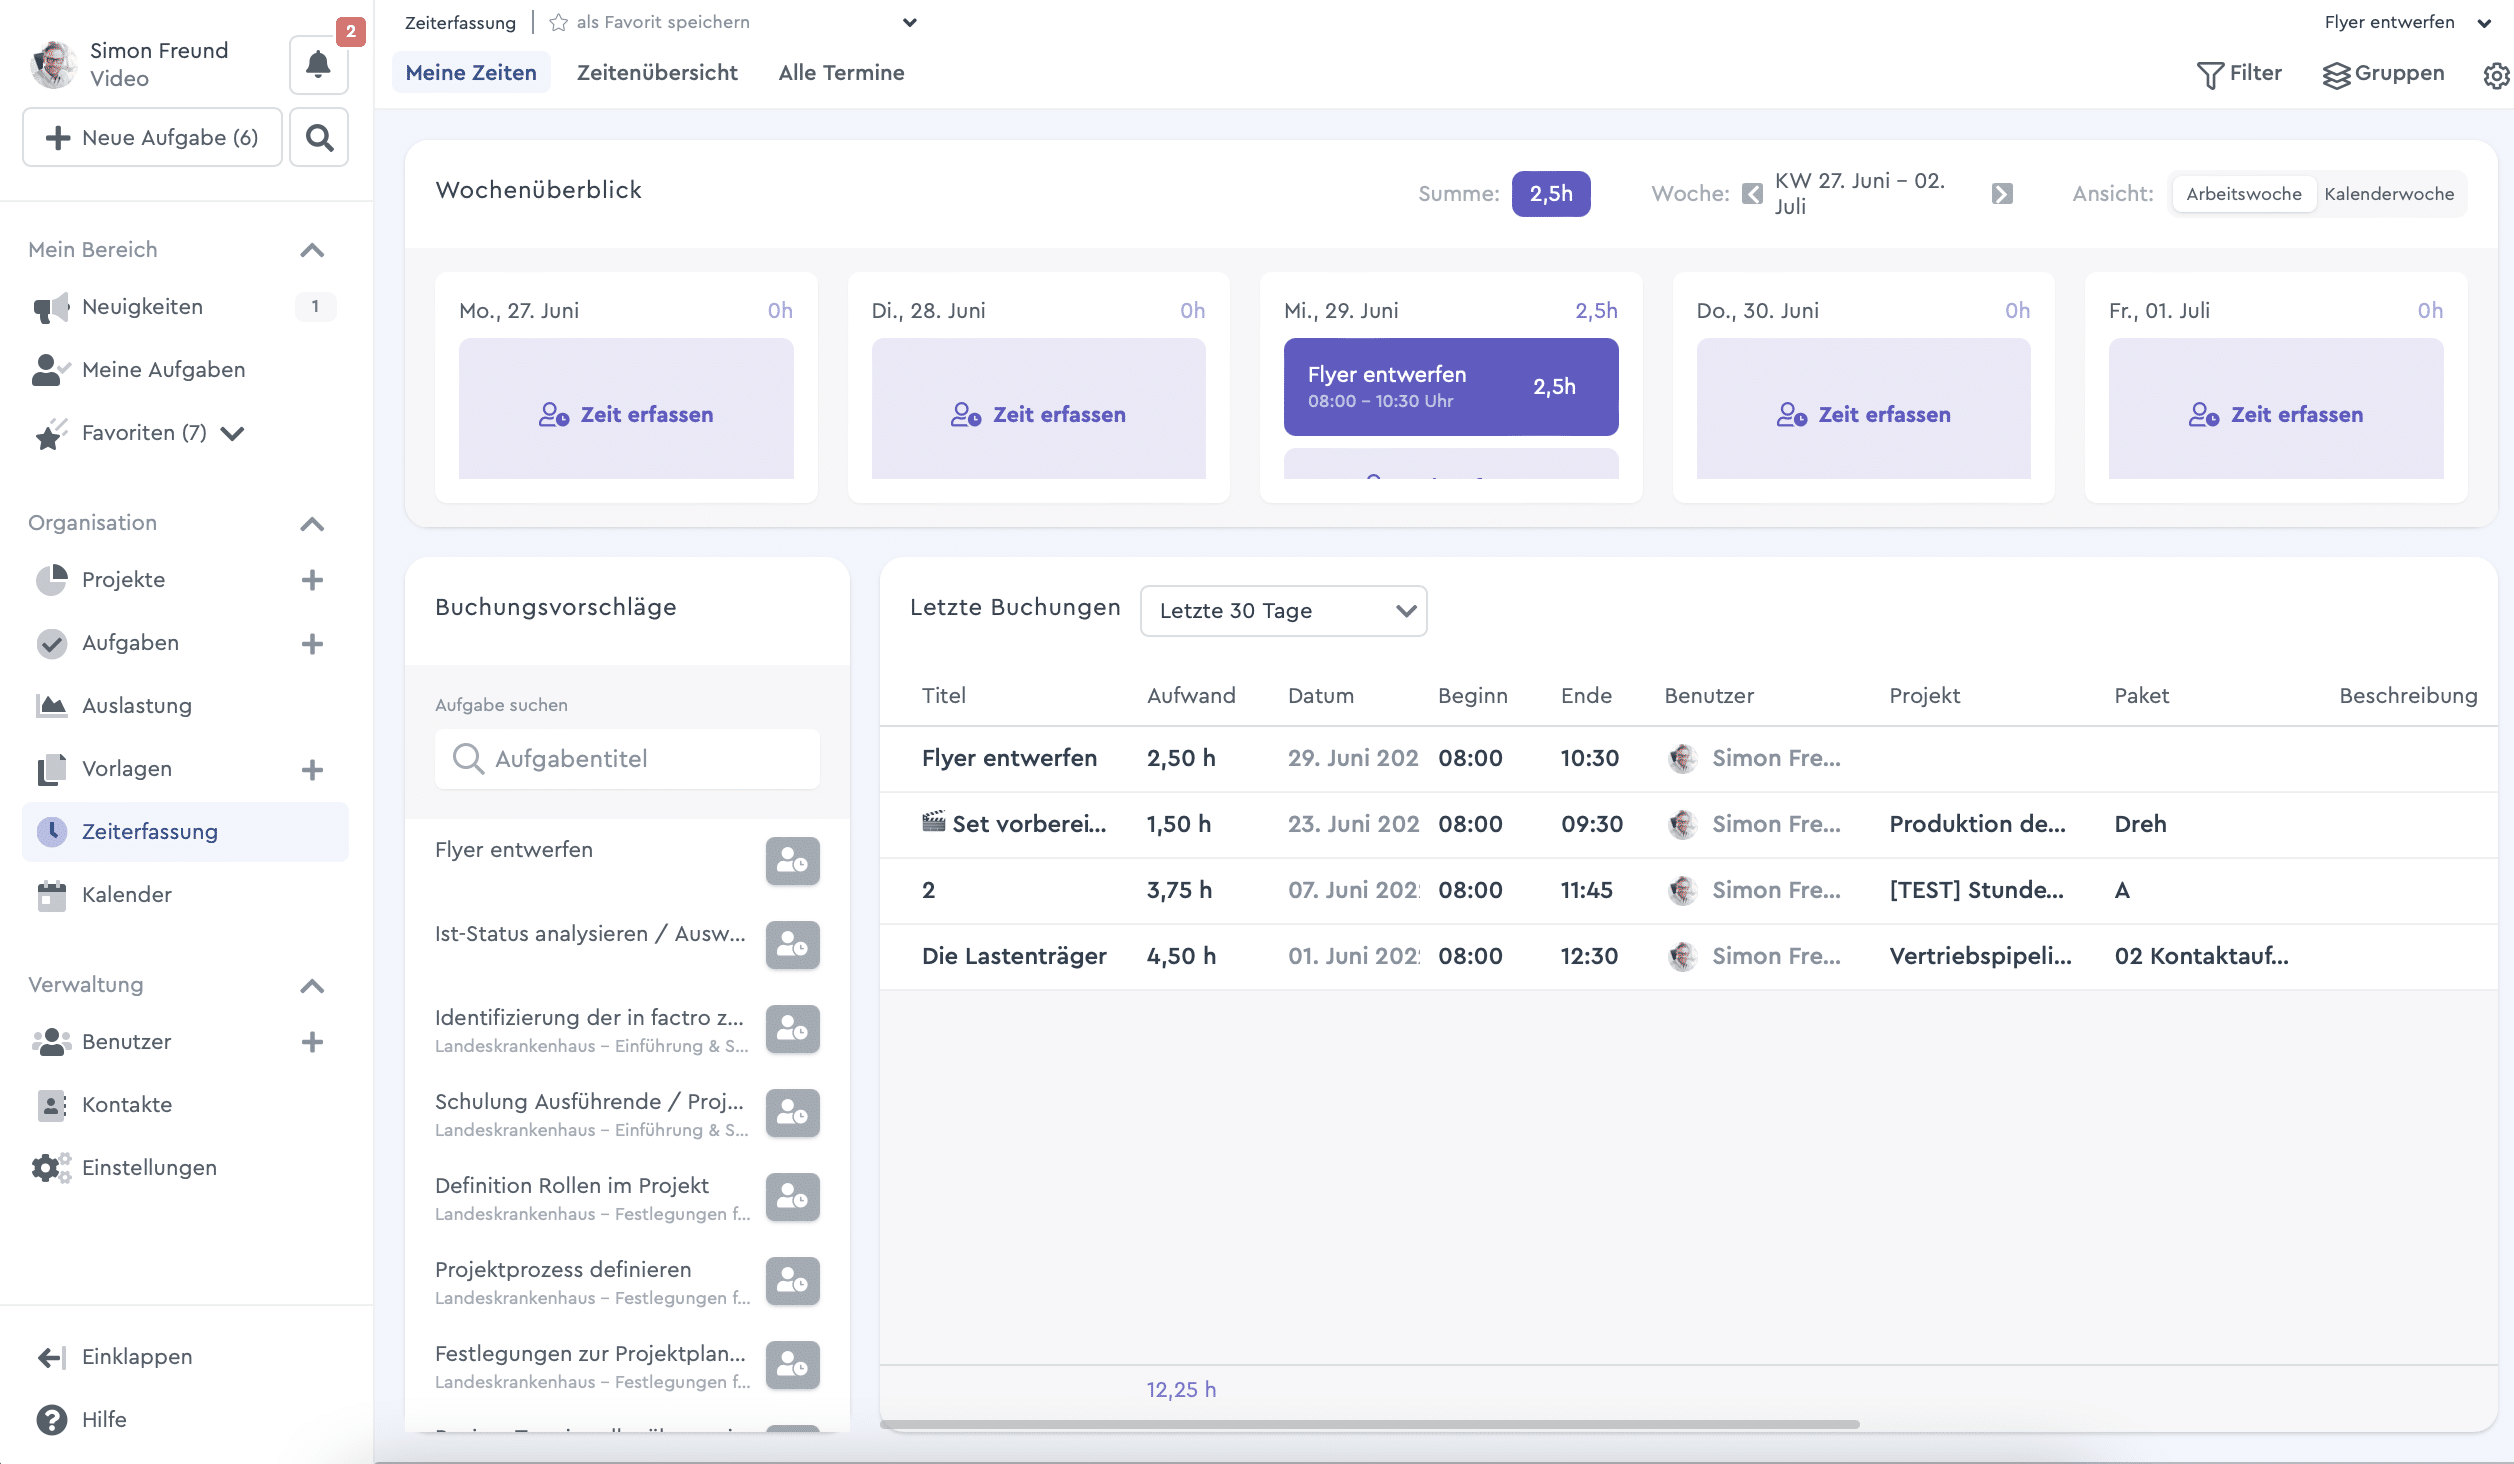Open Kontakte in sidebar
Image resolution: width=2514 pixels, height=1464 pixels.
pyautogui.click(x=185, y=1105)
